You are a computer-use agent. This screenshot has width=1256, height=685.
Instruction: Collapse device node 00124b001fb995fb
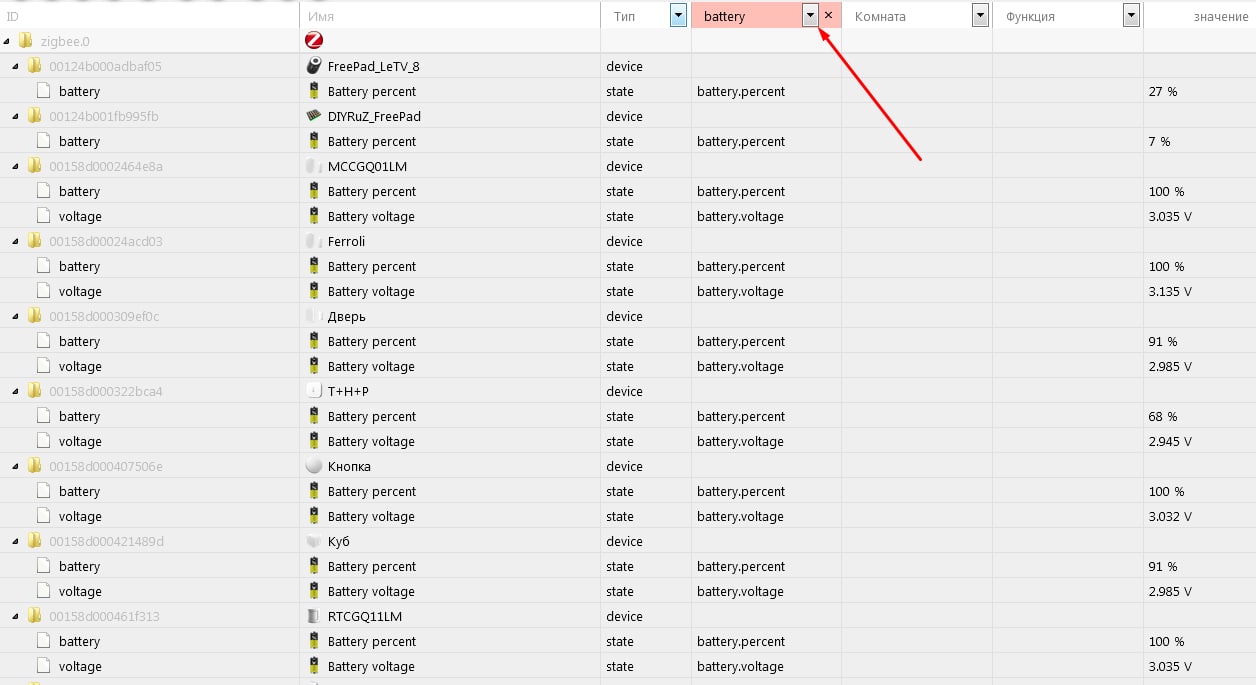[16, 117]
